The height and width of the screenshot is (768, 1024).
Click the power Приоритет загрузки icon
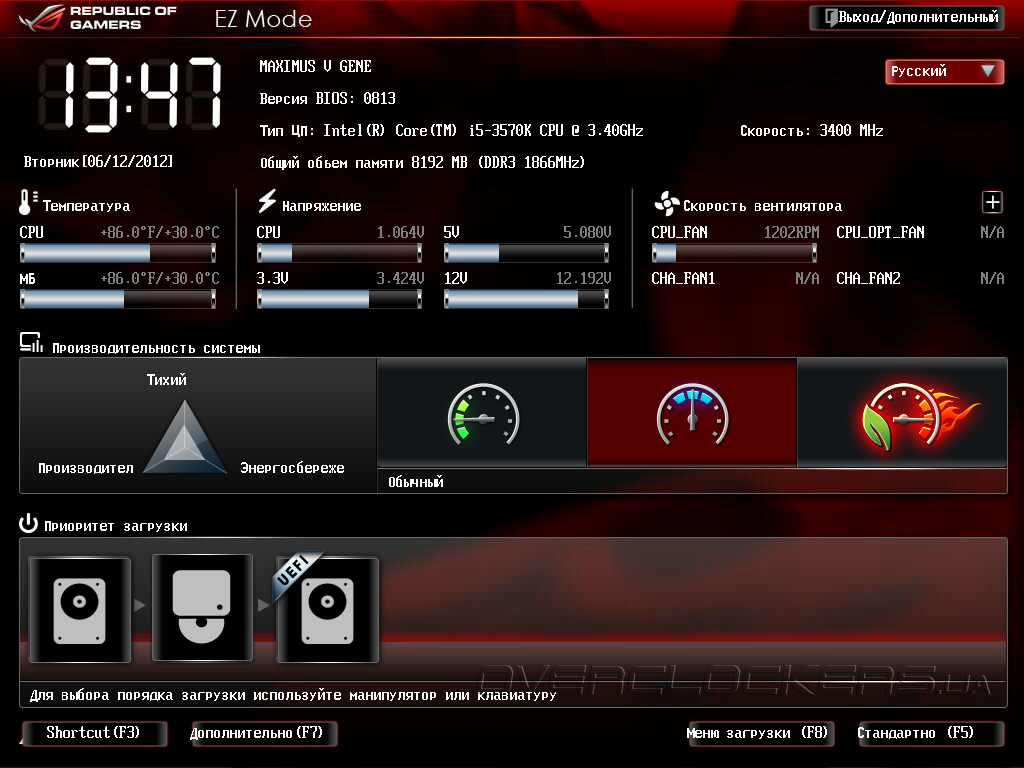click(x=29, y=523)
